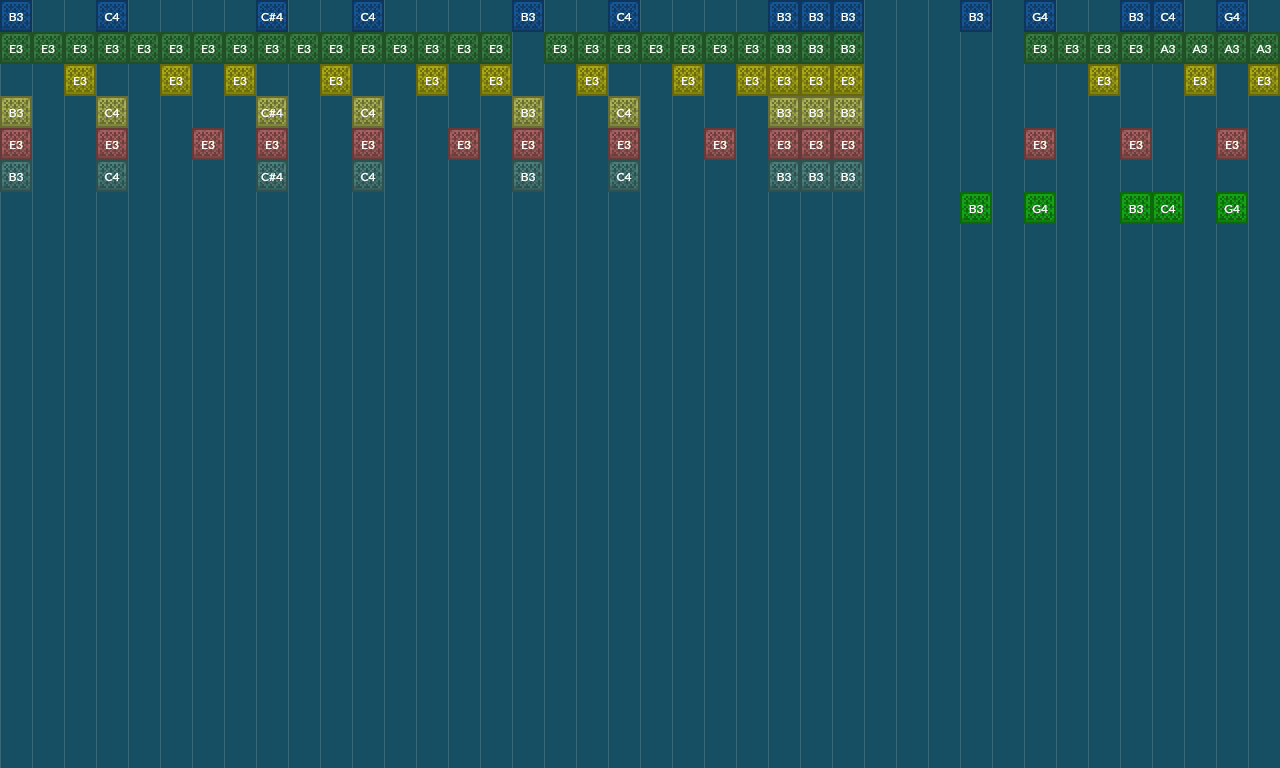Viewport: 1280px width, 768px height.
Task: Select the yellow C#4 note
Action: [272, 113]
